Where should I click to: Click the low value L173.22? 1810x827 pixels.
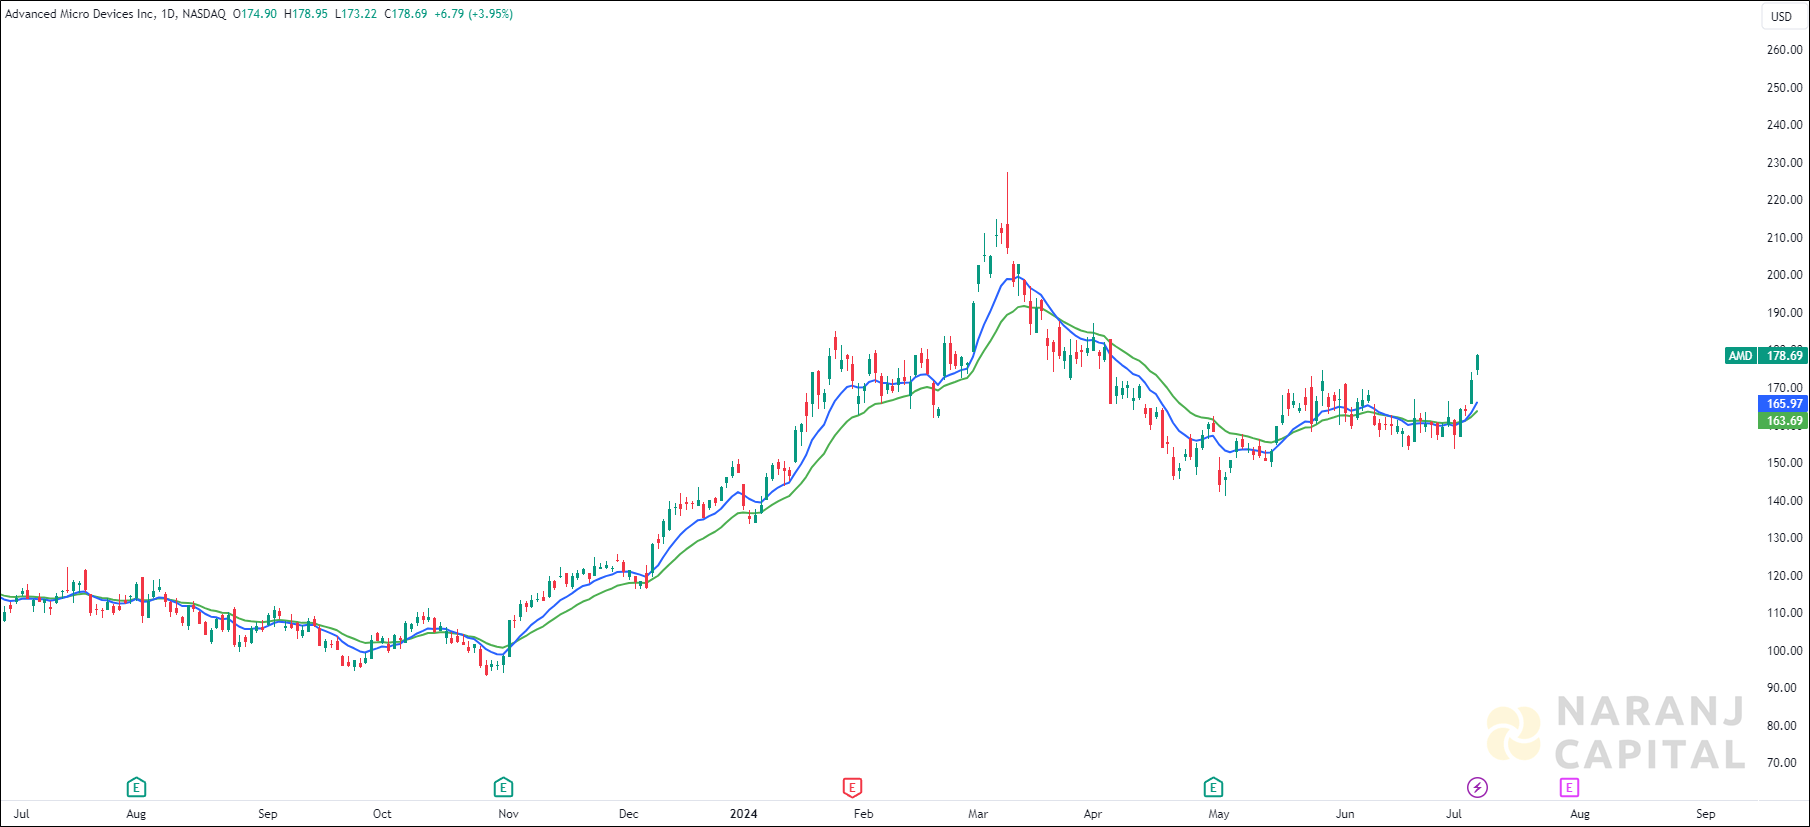click(x=356, y=14)
